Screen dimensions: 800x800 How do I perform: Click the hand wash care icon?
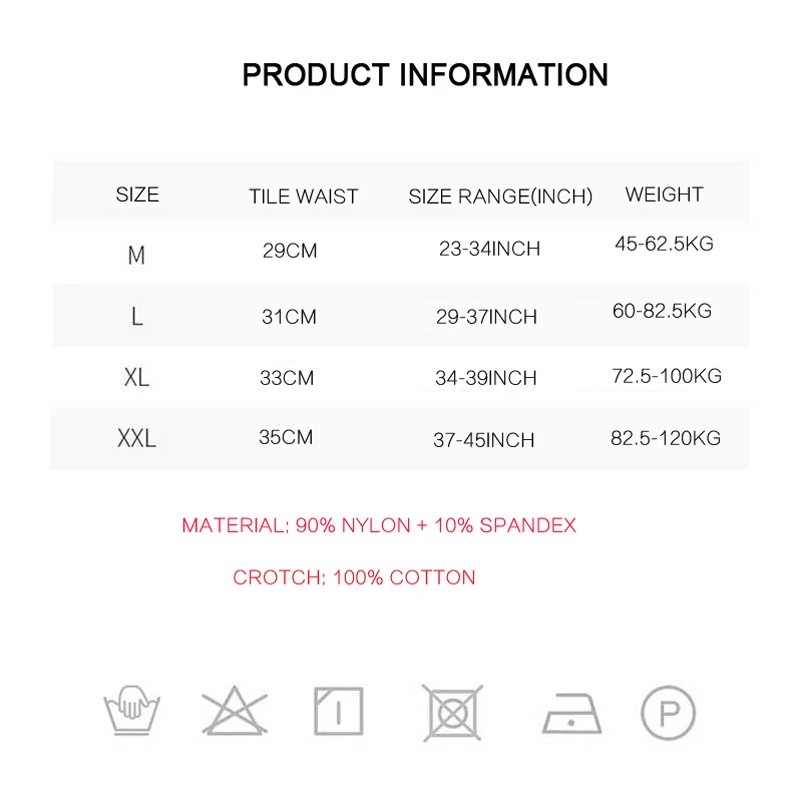point(132,711)
